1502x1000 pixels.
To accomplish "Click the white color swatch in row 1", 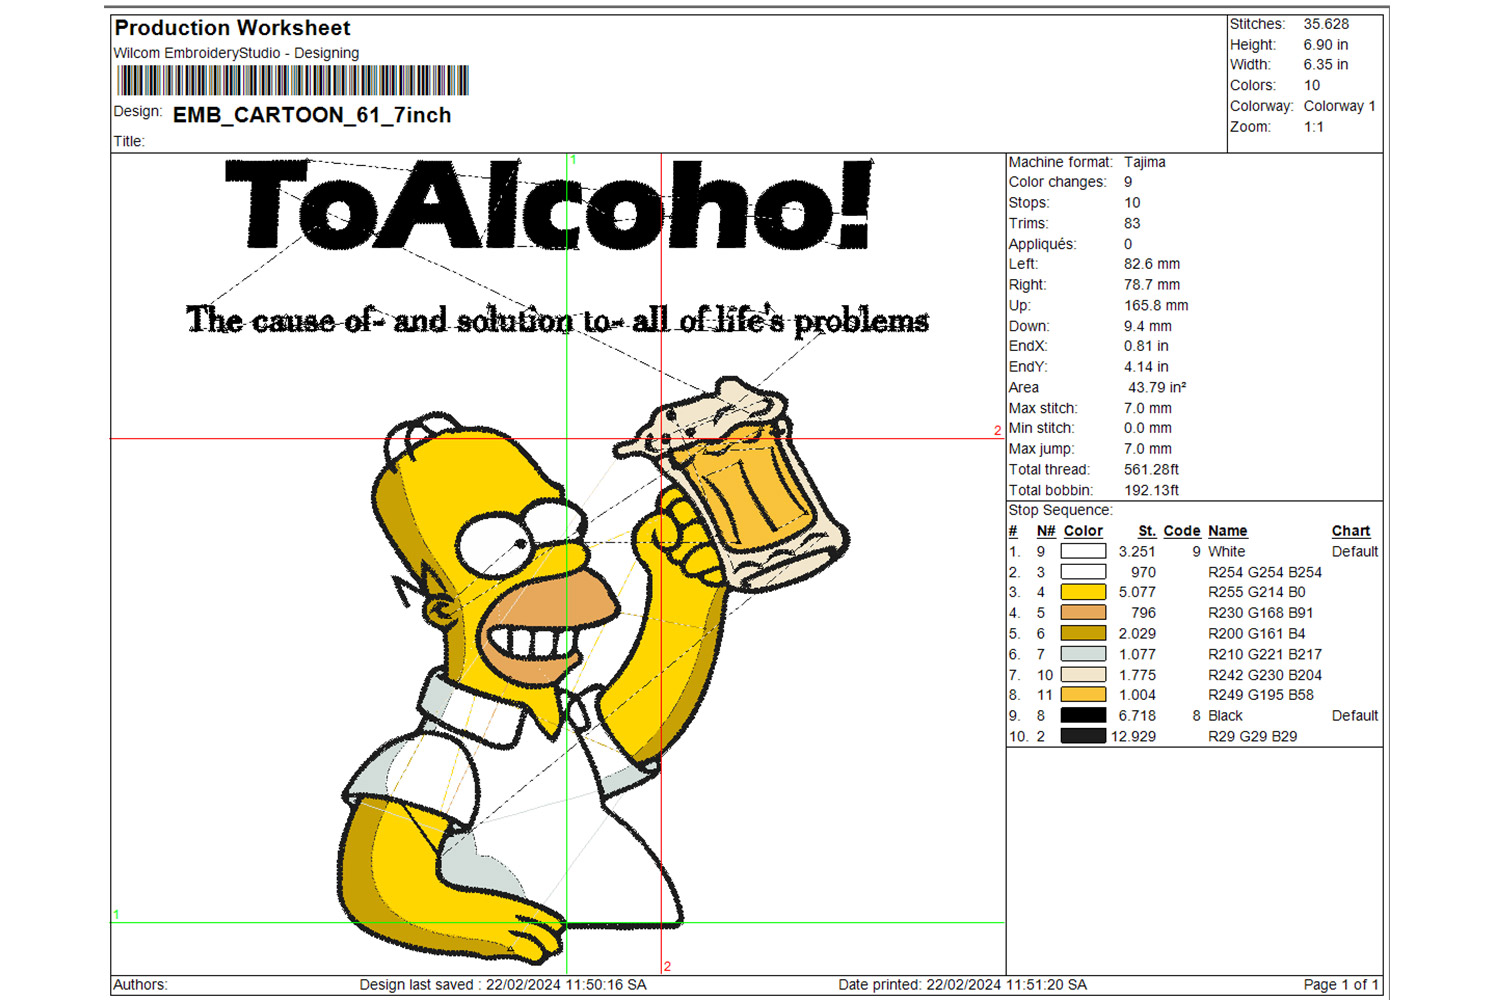I will point(1083,551).
